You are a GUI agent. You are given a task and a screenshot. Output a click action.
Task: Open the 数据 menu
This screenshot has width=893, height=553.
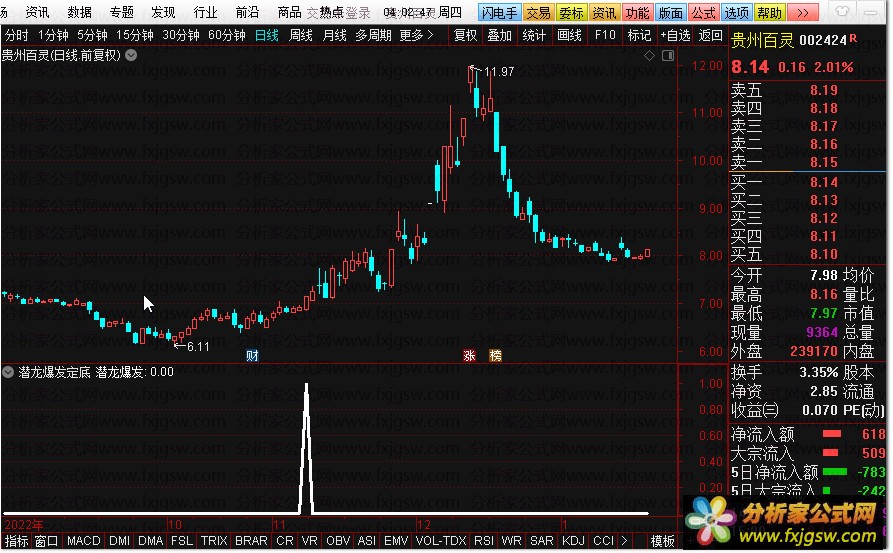pyautogui.click(x=79, y=12)
